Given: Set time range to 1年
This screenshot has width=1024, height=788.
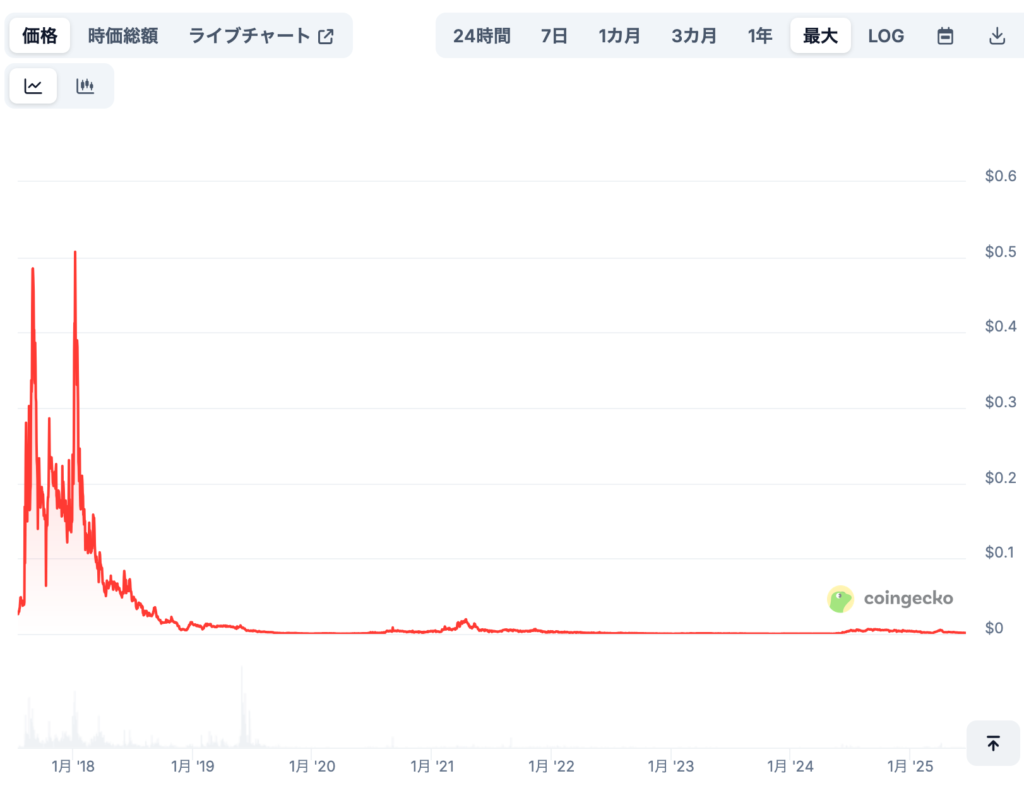Looking at the screenshot, I should click(x=760, y=36).
